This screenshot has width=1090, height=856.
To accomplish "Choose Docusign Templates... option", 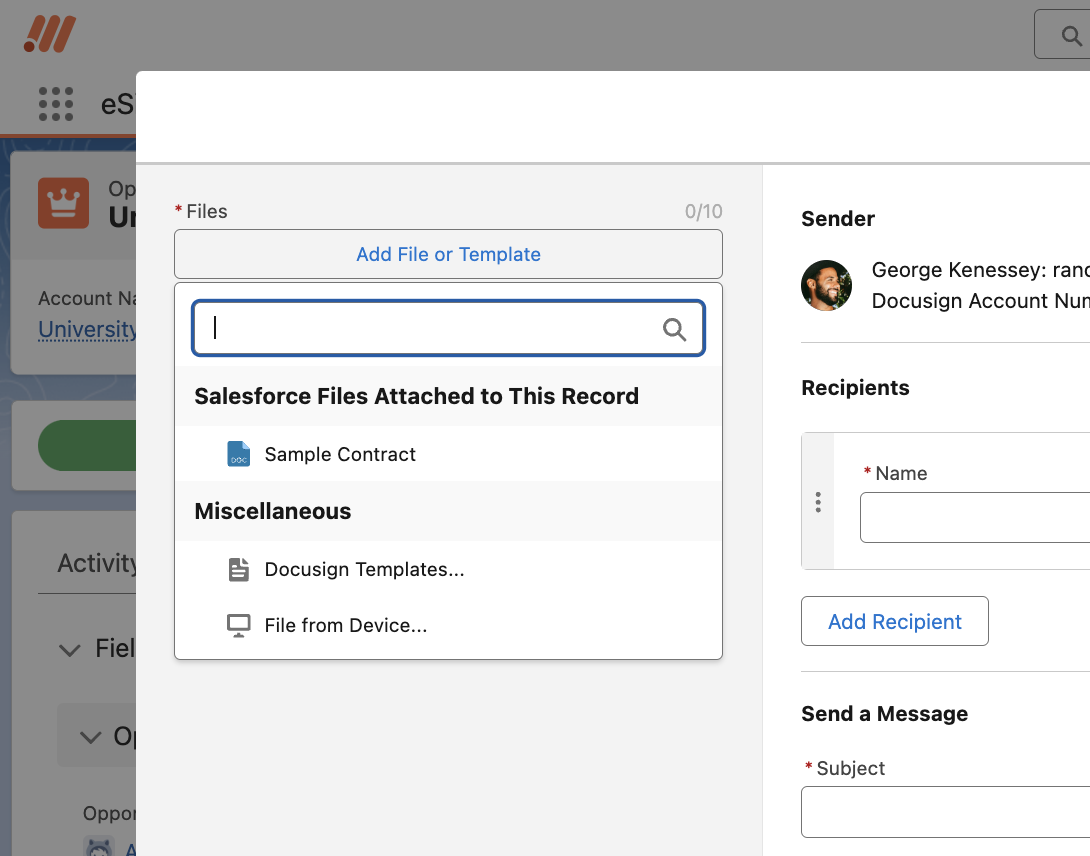I will pyautogui.click(x=448, y=570).
